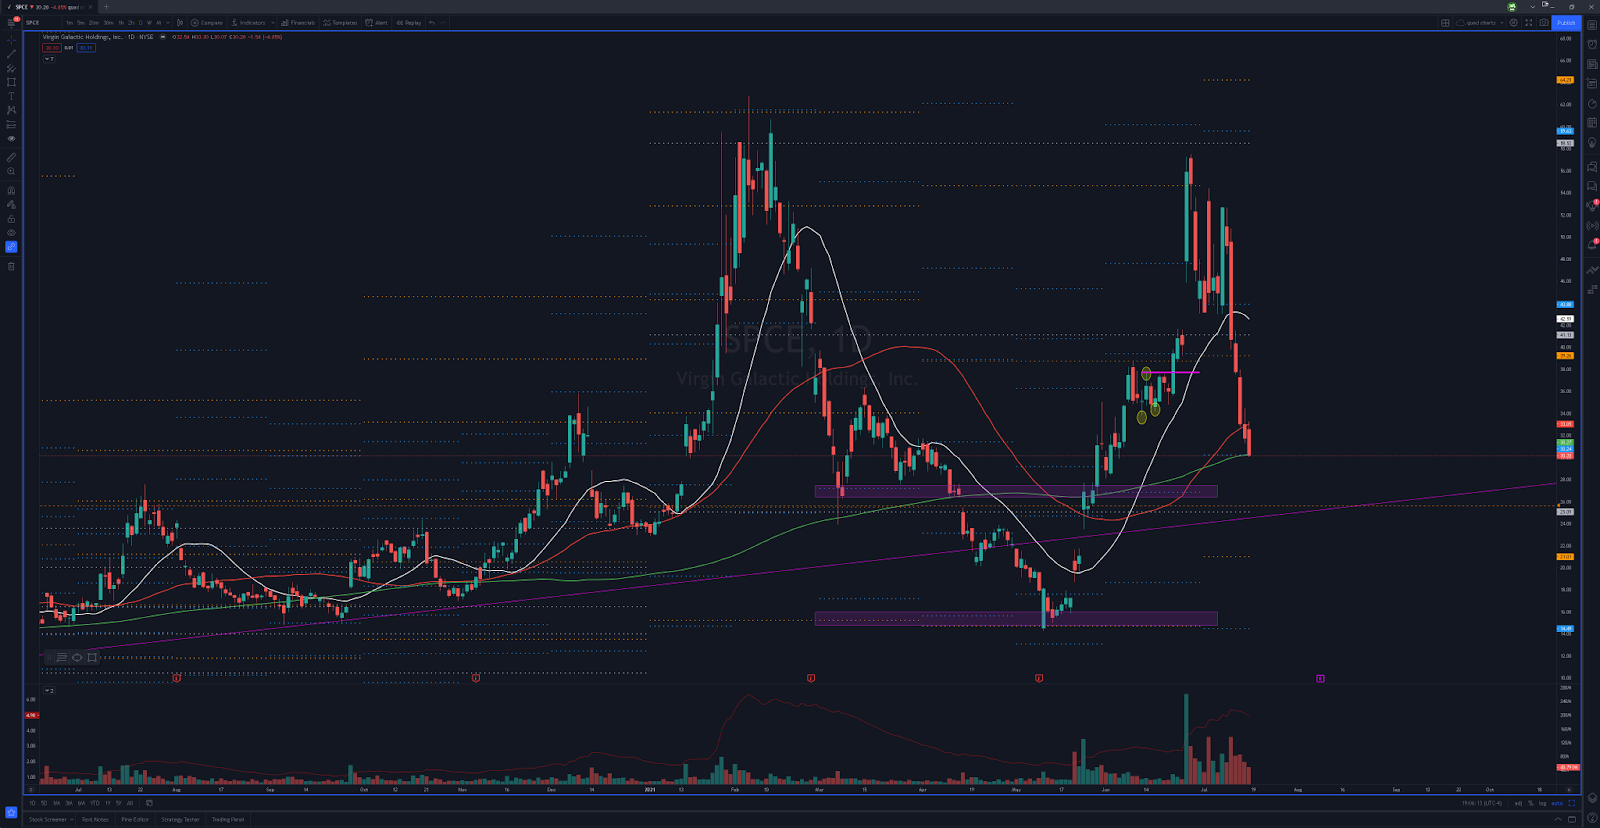Open the Indicators dialog
The width and height of the screenshot is (1600, 828).
(x=249, y=22)
